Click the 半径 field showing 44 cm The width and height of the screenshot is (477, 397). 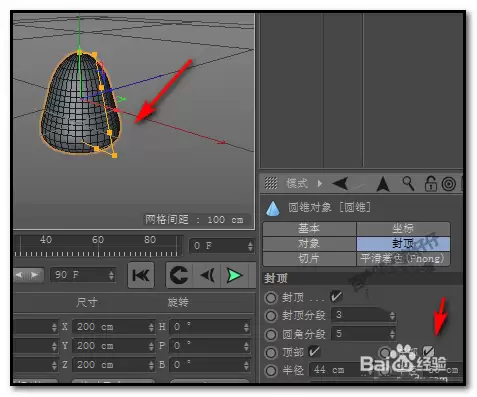pos(340,370)
